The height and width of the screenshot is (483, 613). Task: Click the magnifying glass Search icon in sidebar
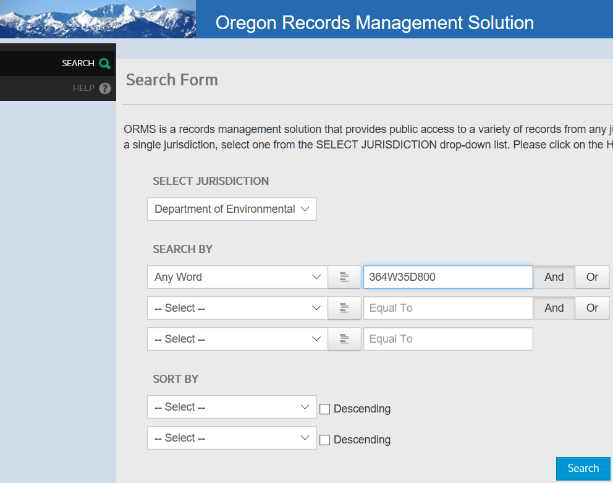105,63
